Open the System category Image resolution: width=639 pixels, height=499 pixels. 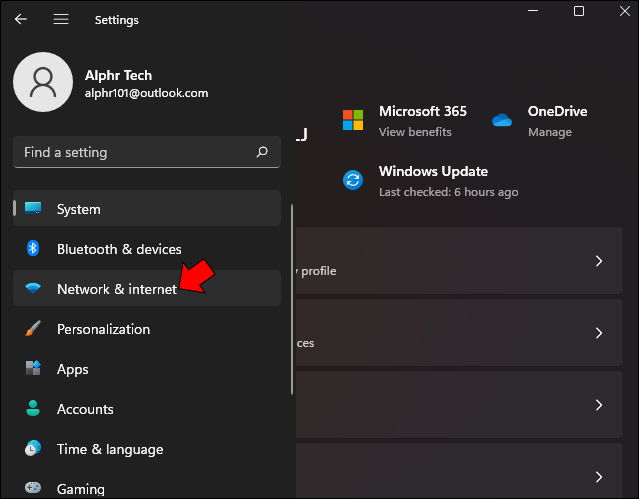pyautogui.click(x=147, y=208)
